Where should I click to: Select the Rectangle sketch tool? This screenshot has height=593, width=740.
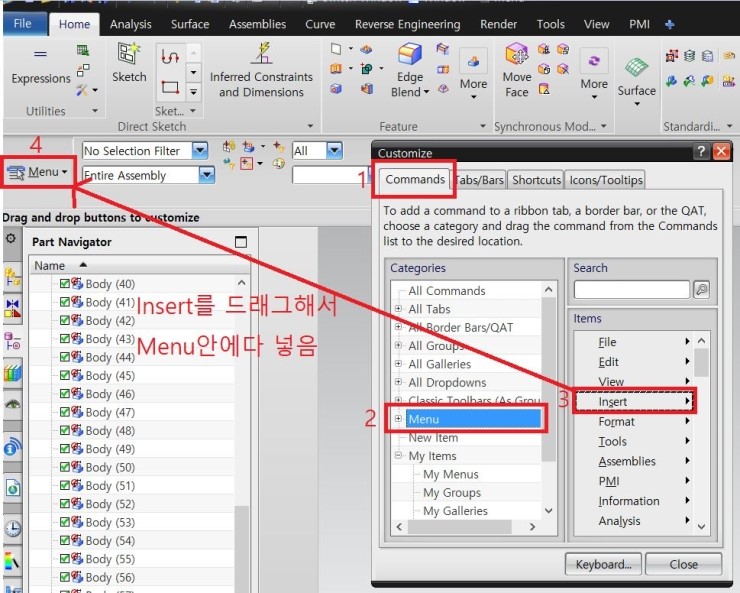(x=170, y=87)
